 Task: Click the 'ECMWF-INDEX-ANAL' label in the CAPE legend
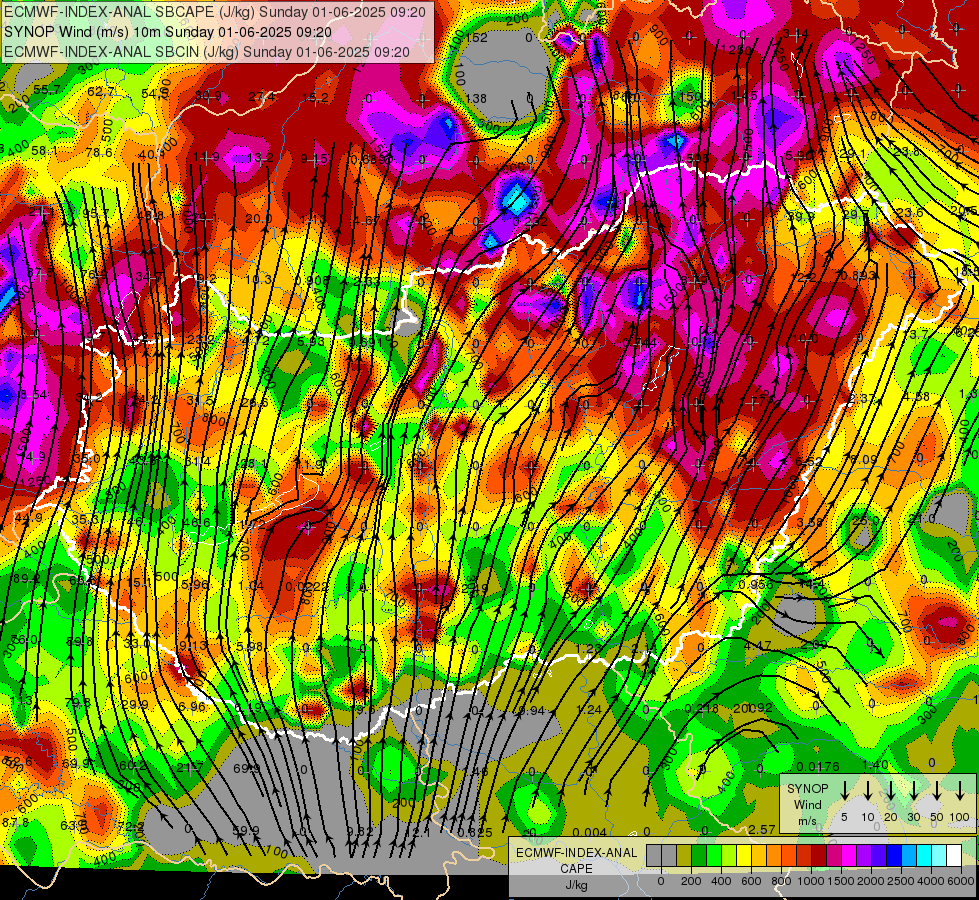coord(576,853)
